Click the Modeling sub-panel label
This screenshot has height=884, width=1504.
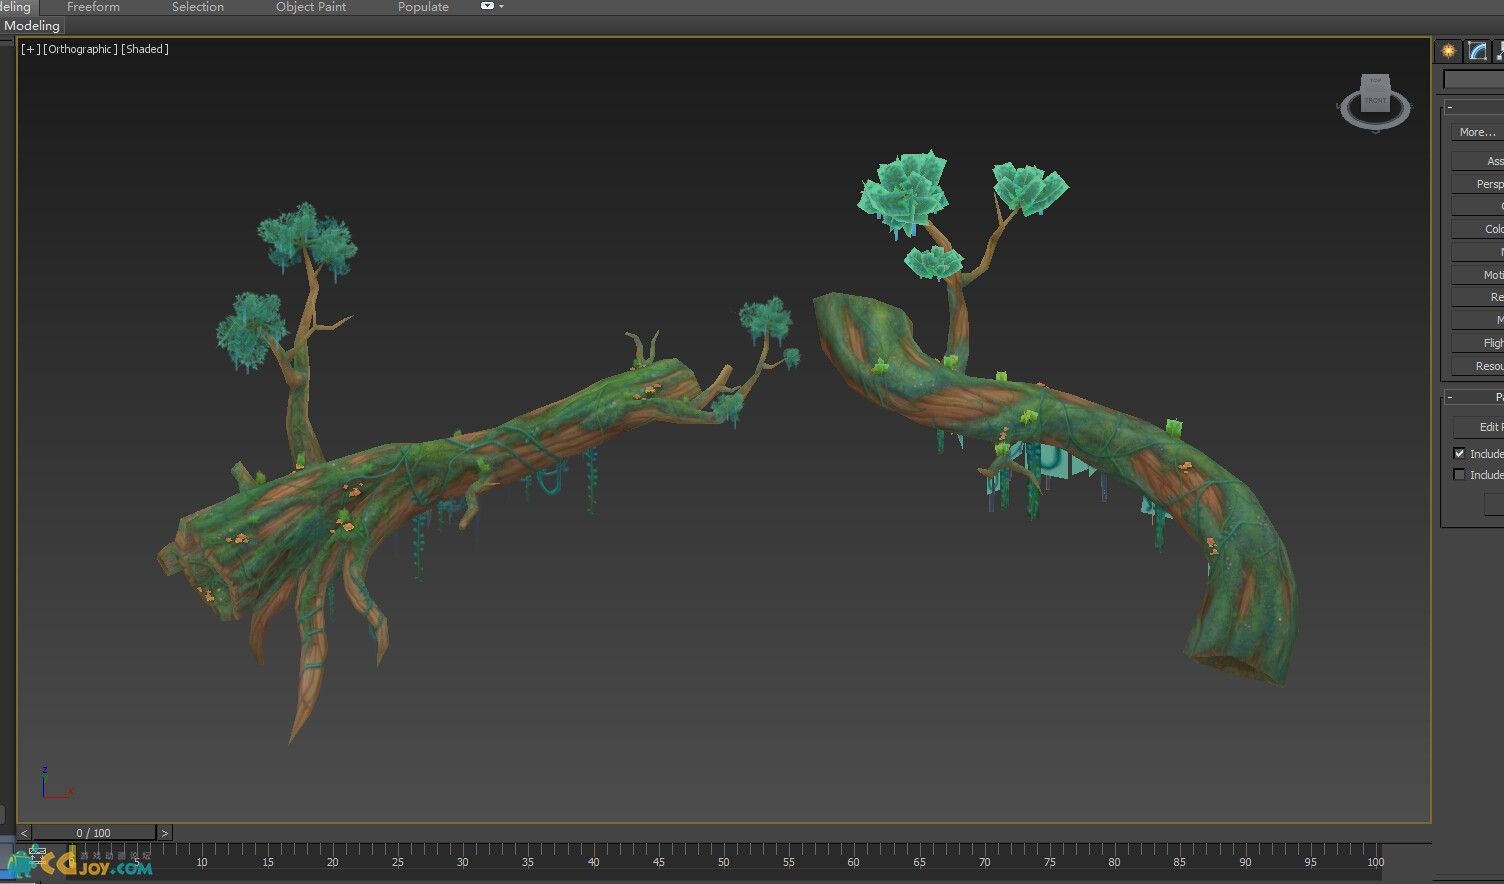coord(32,26)
